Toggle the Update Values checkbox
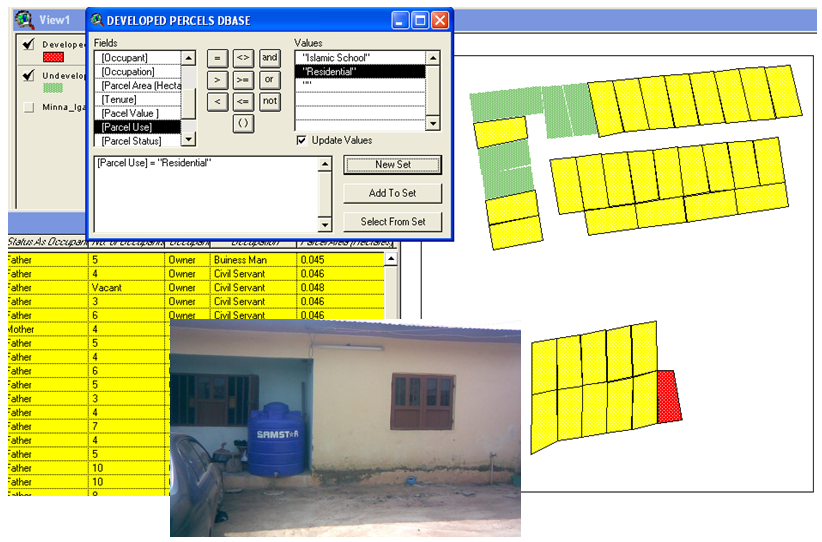 point(302,141)
